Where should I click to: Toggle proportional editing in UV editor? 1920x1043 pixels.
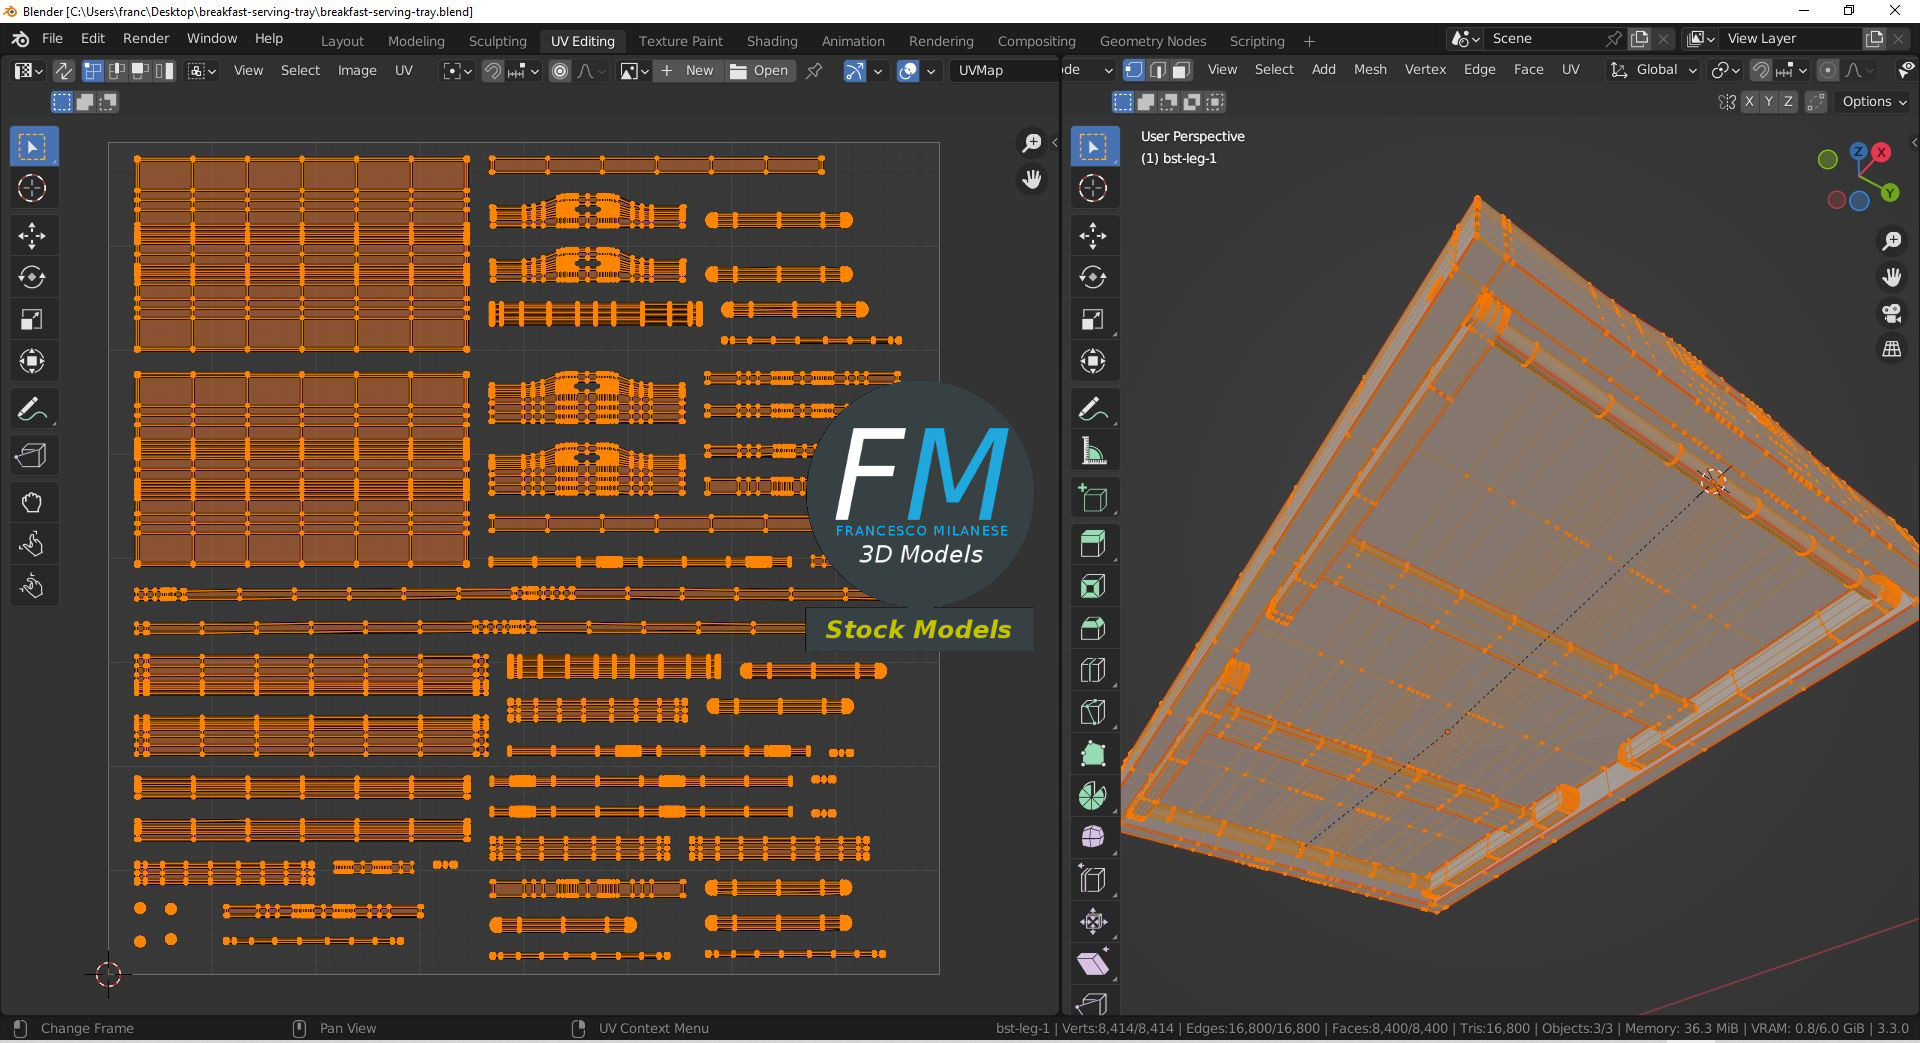click(x=560, y=71)
